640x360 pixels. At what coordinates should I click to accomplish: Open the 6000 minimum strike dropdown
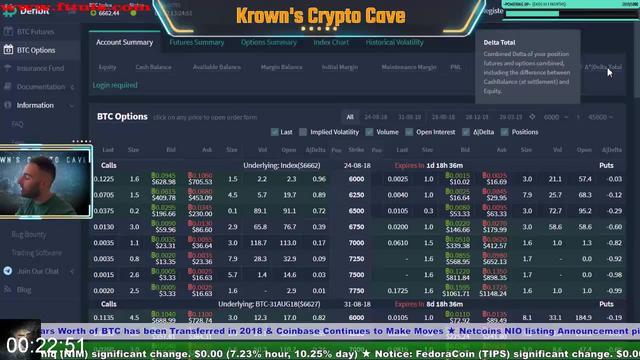[x=556, y=117]
